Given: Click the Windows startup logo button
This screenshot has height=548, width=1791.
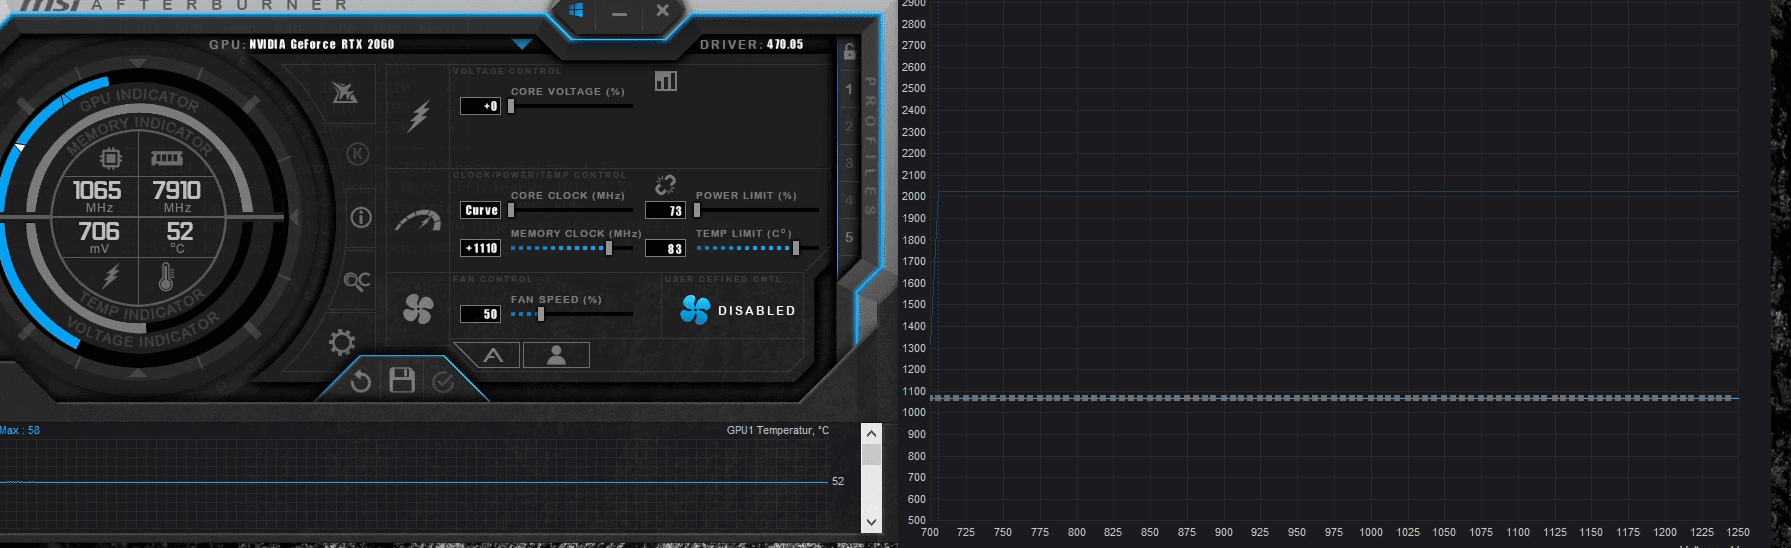Looking at the screenshot, I should pos(576,11).
